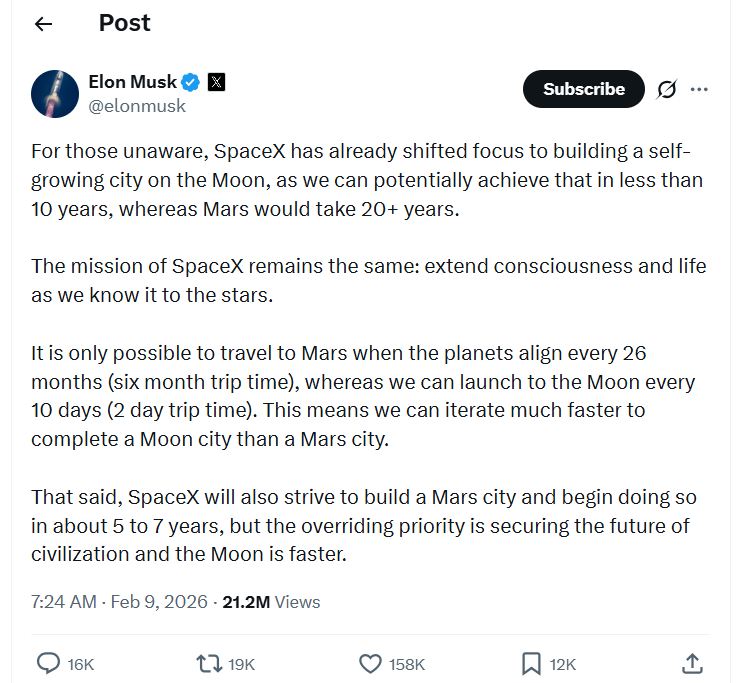Open the post timestamp 7:24 AM link
The height and width of the screenshot is (683, 736).
(64, 601)
